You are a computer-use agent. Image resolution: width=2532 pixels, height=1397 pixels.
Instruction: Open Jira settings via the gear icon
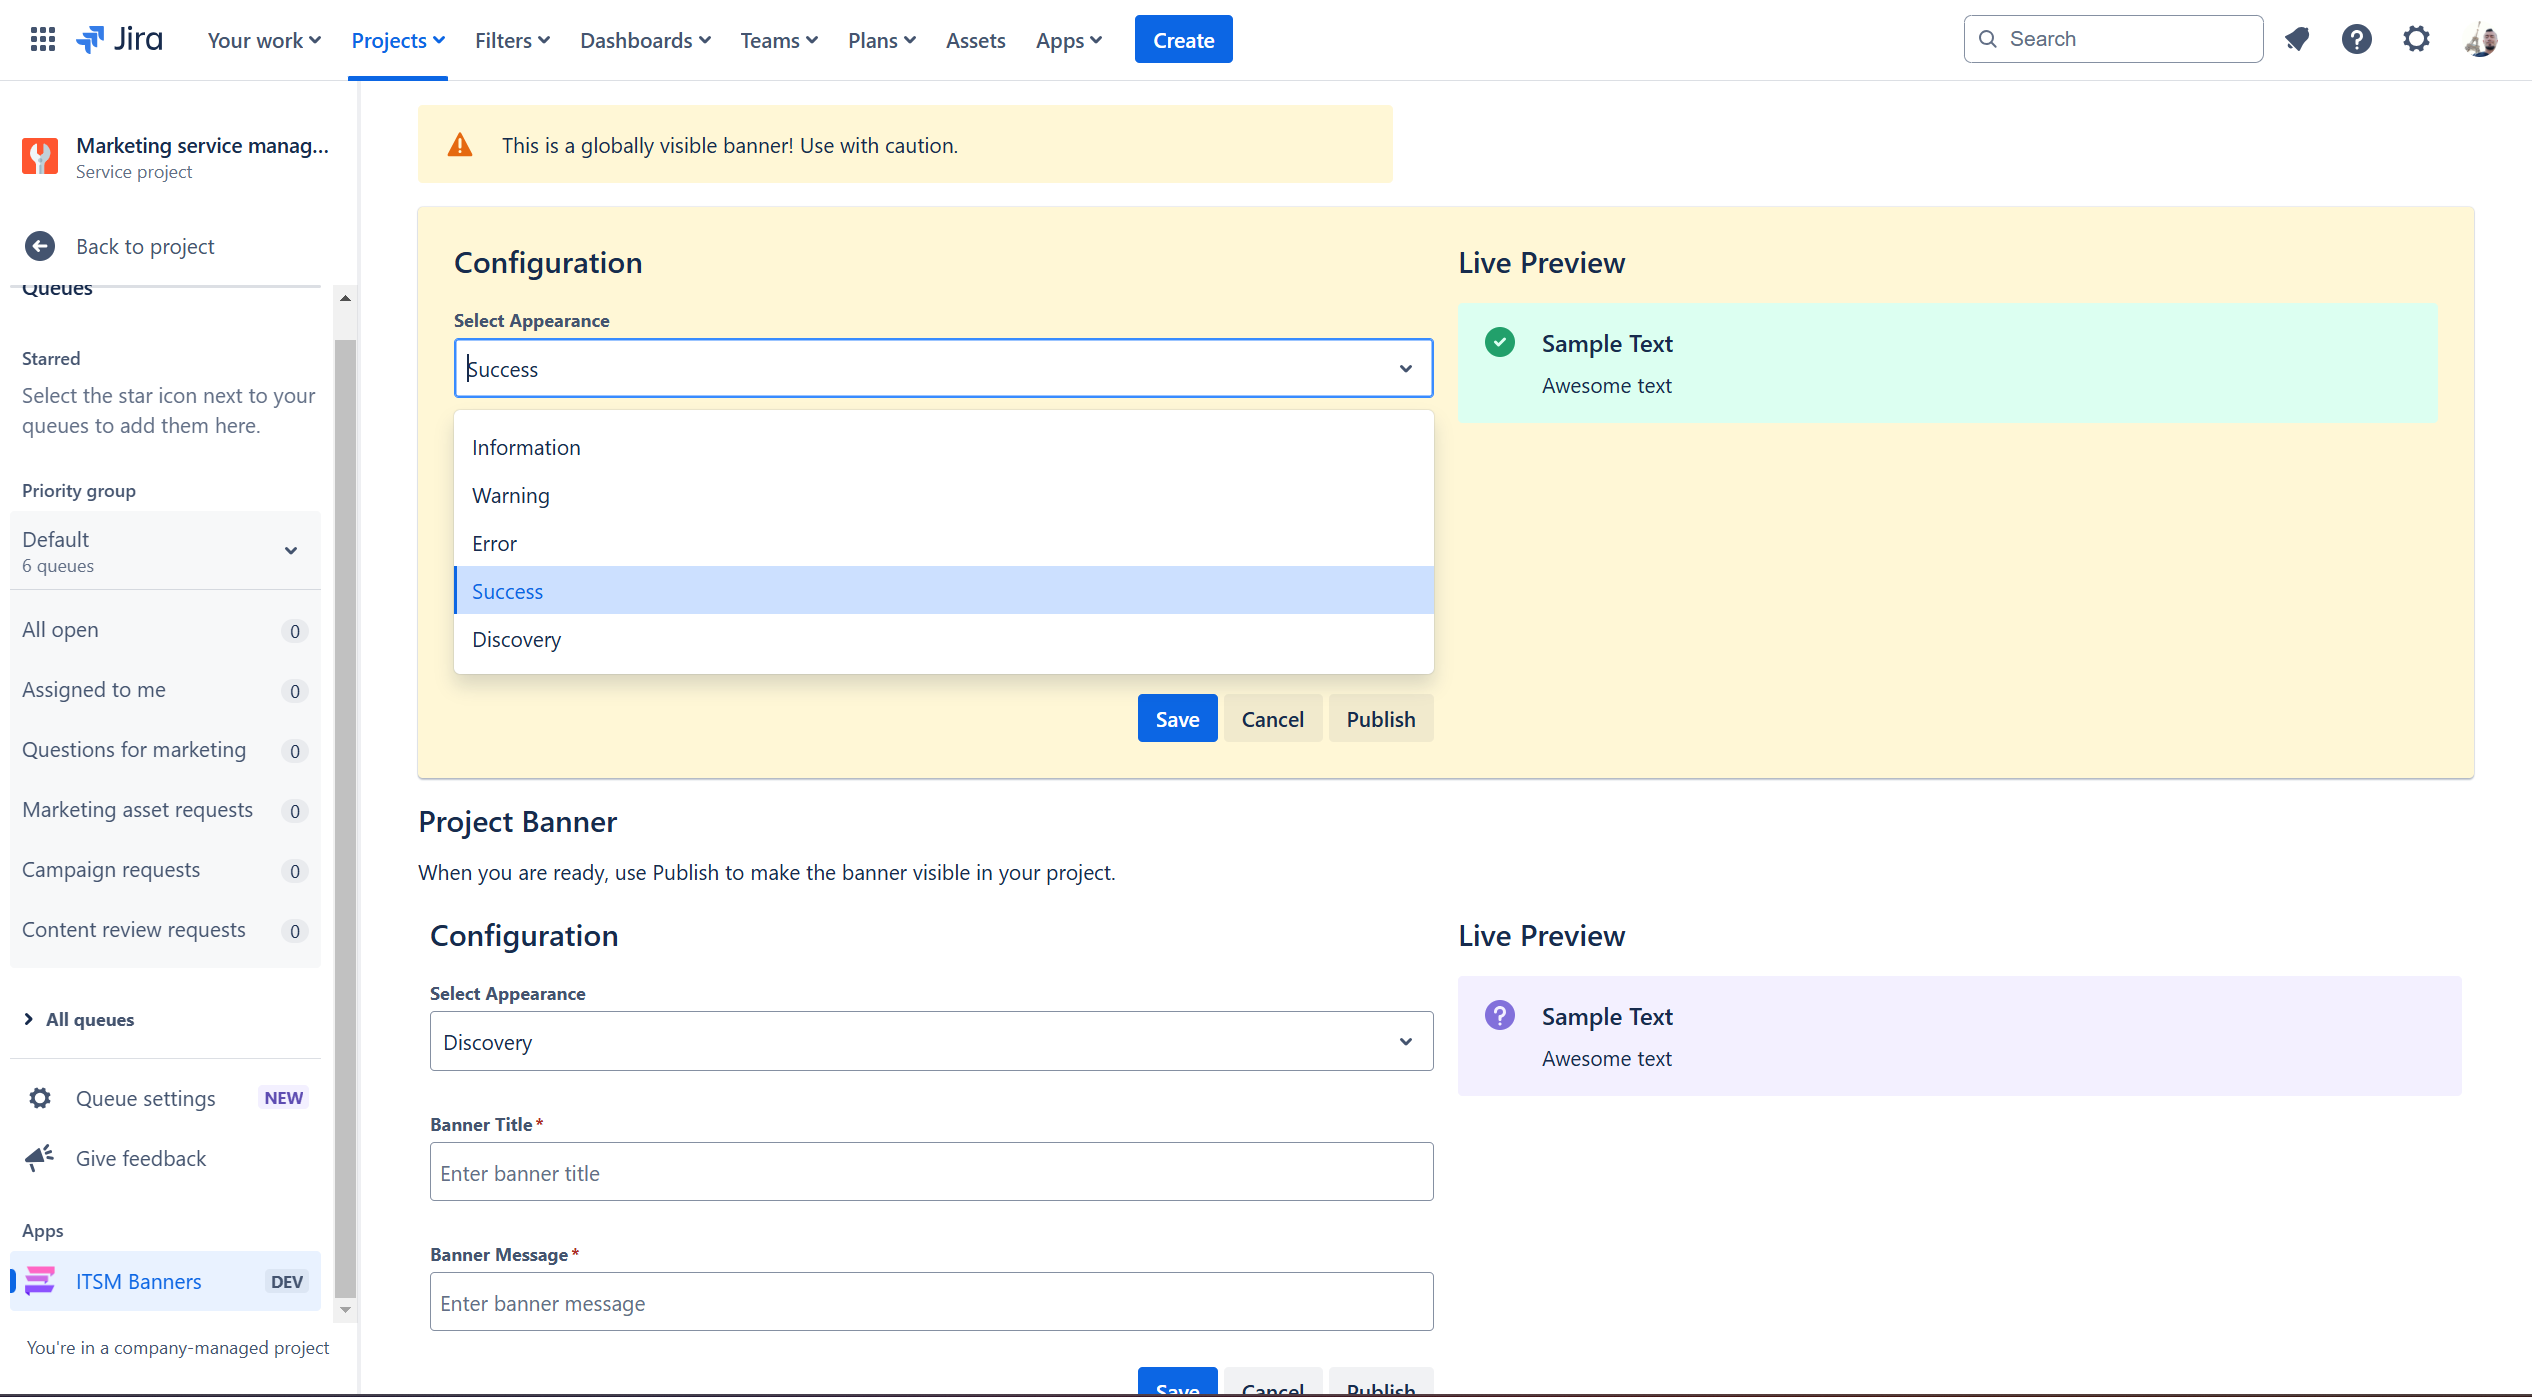point(2416,39)
